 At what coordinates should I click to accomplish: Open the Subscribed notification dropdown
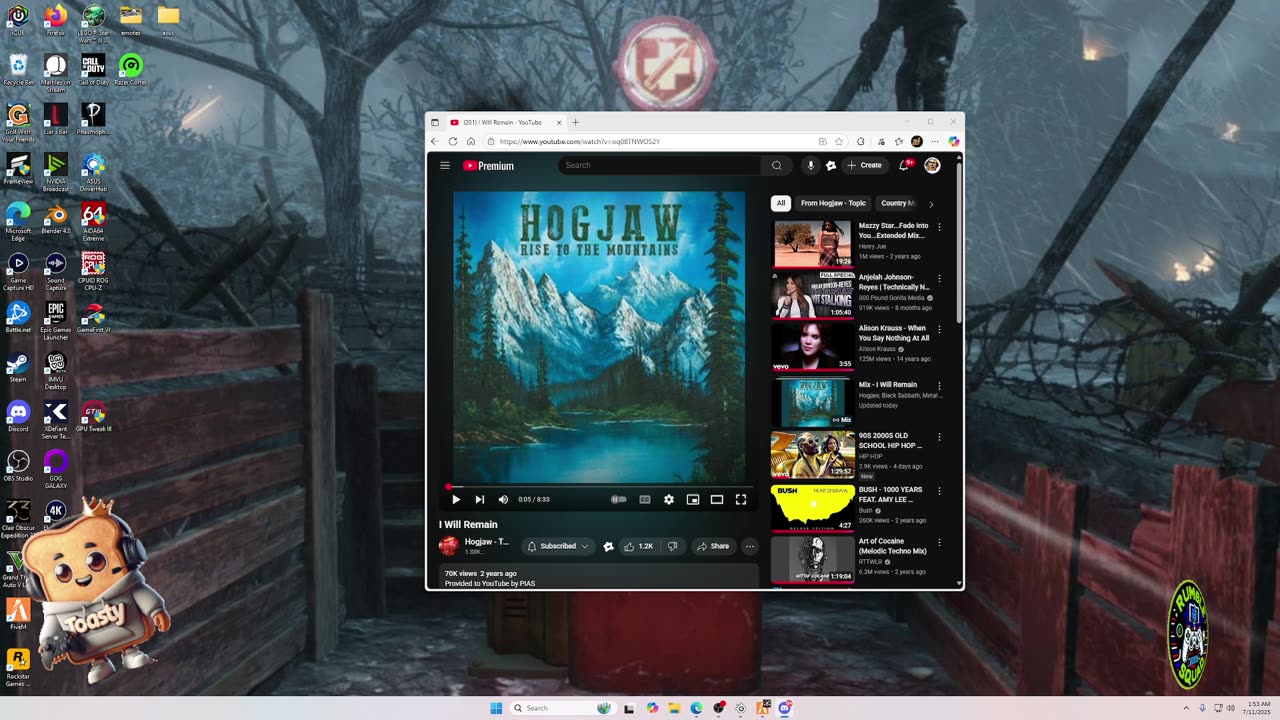point(558,546)
